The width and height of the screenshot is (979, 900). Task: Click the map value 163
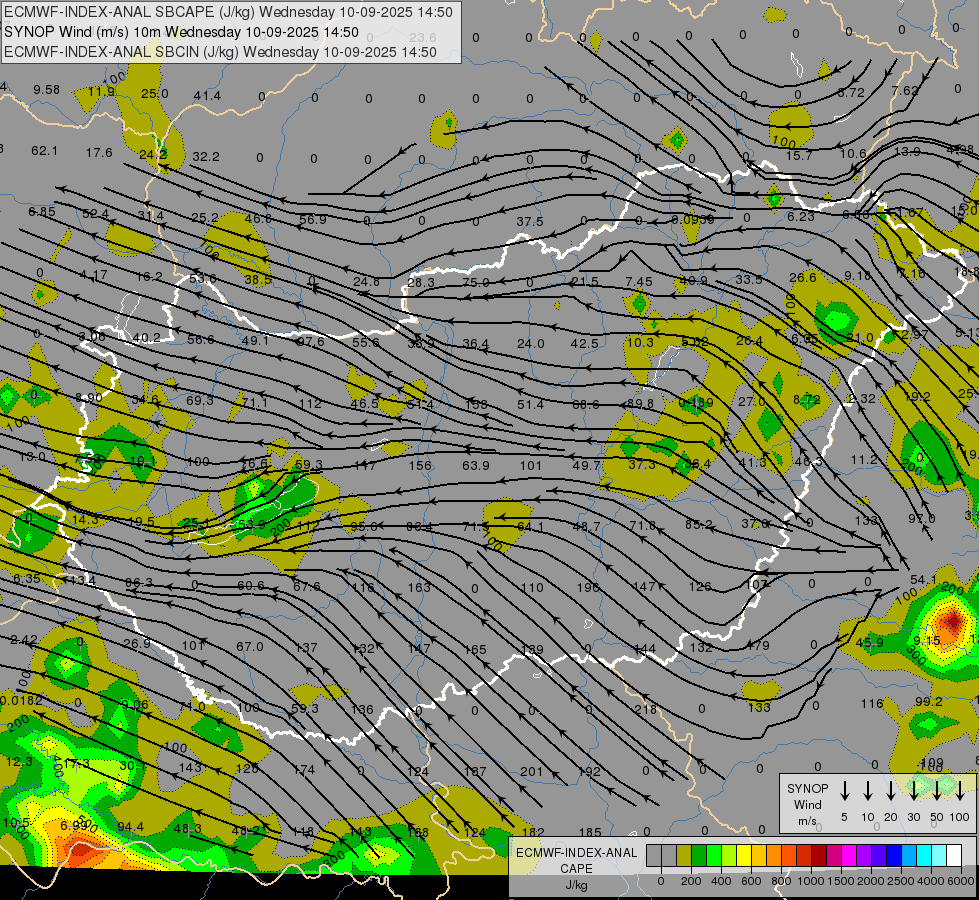point(419,587)
